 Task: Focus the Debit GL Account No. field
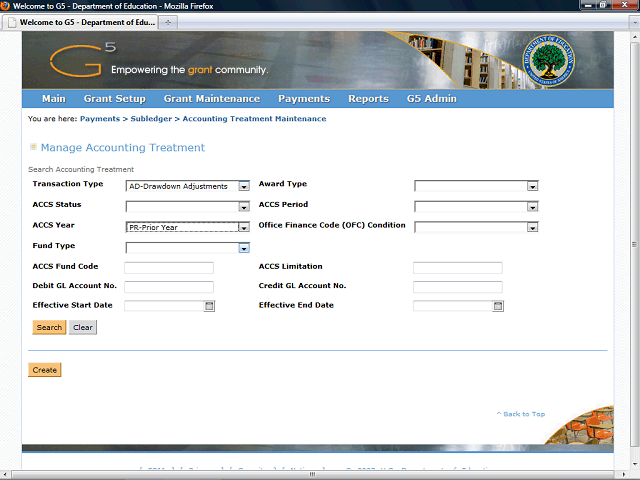point(169,287)
